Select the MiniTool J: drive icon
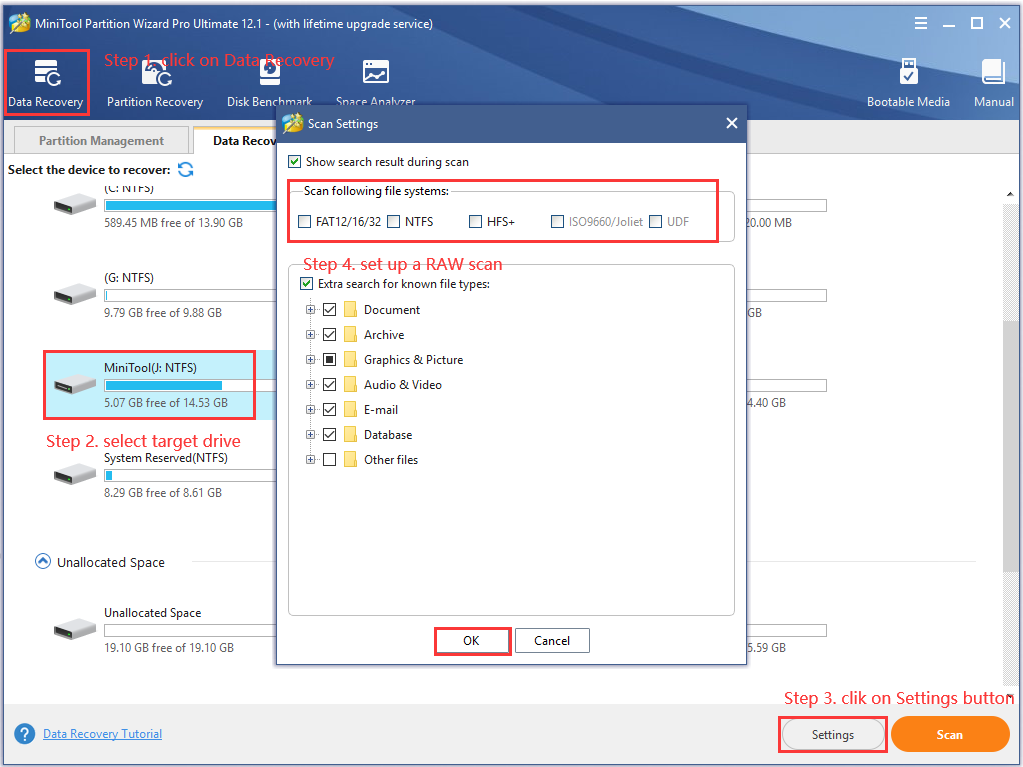This screenshot has width=1023, height=767. pyautogui.click(x=75, y=384)
